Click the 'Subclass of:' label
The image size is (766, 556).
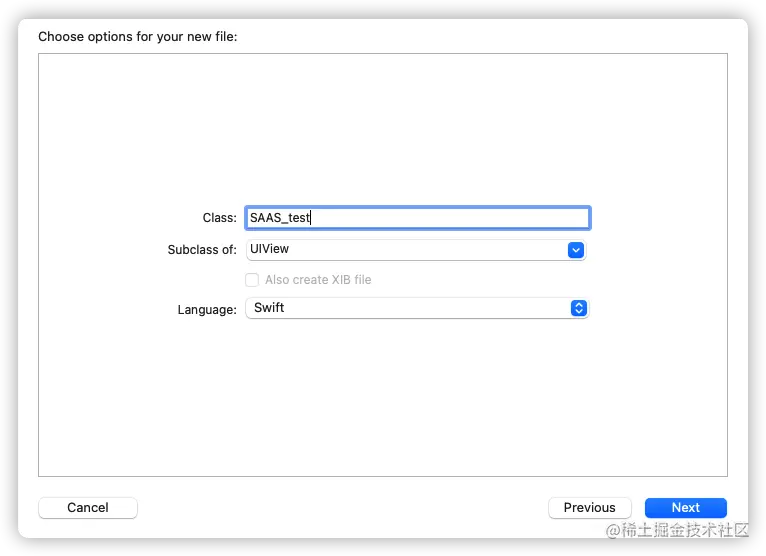coord(202,250)
